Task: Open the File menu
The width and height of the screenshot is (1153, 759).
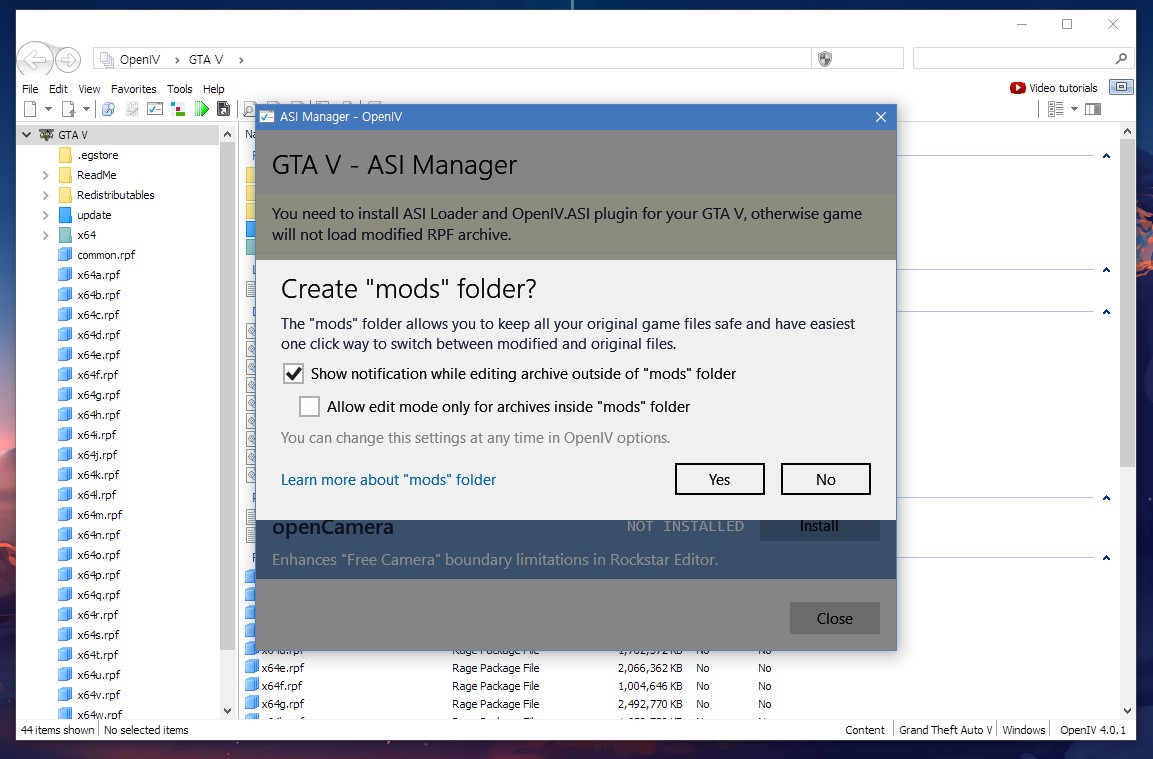Action: [x=30, y=89]
